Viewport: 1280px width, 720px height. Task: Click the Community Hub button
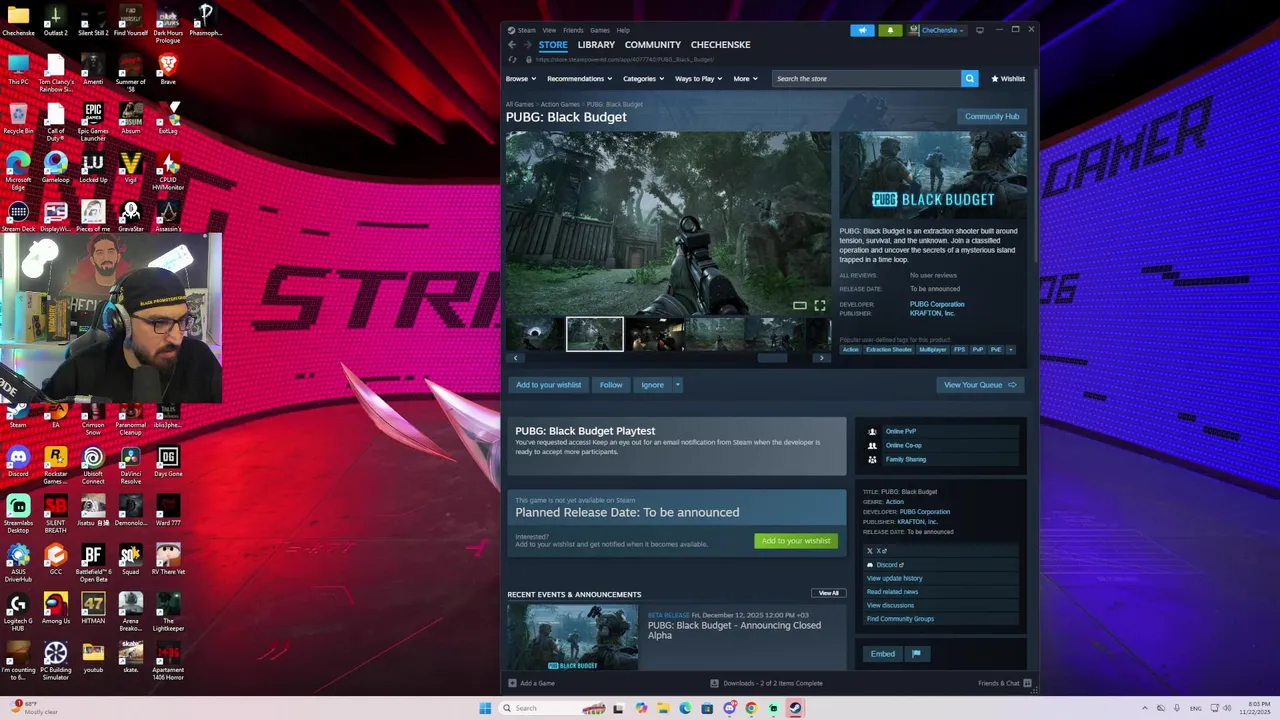point(992,117)
